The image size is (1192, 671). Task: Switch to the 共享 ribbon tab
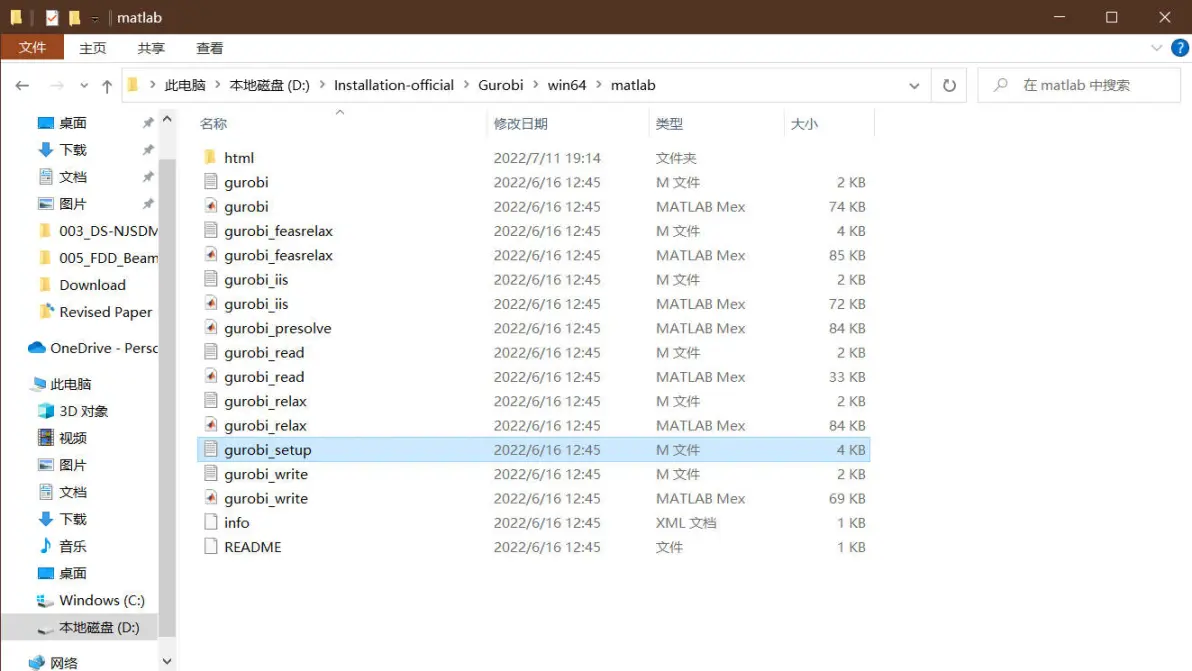151,48
